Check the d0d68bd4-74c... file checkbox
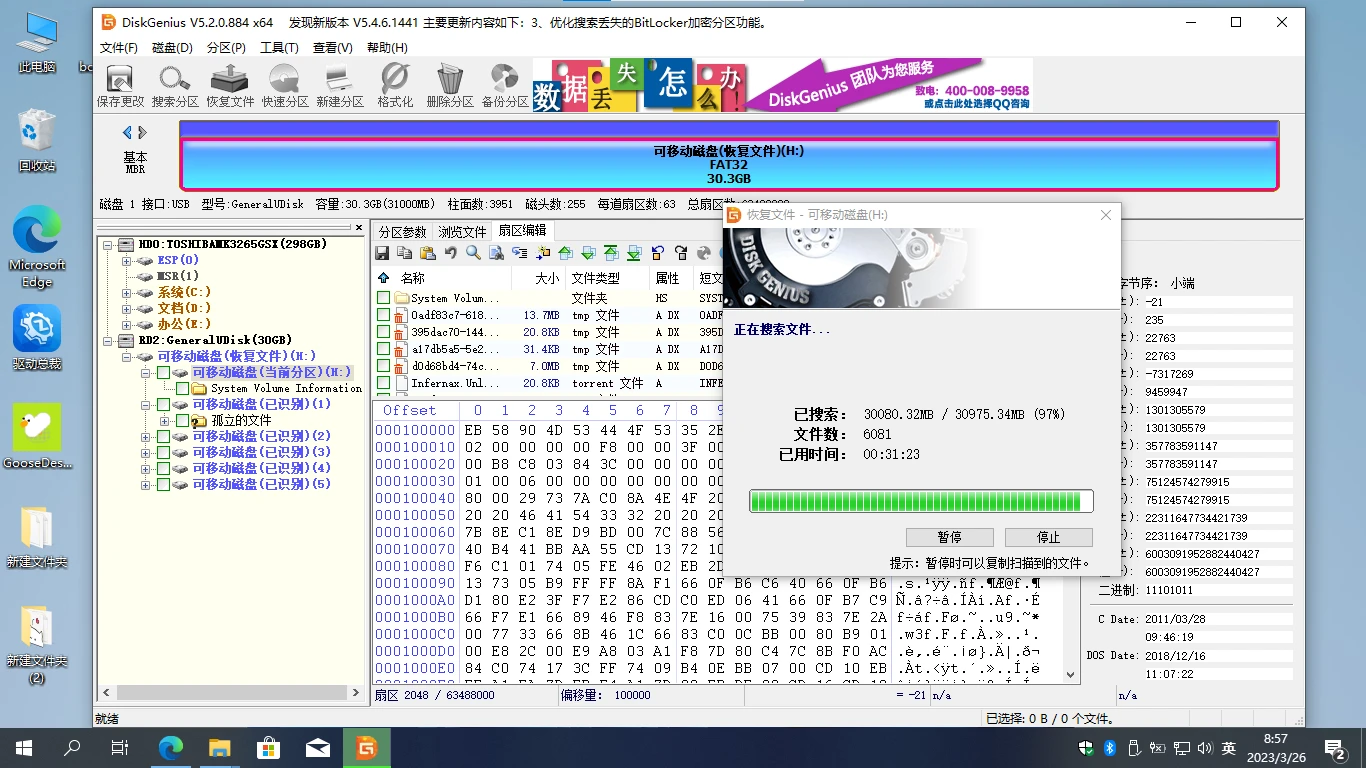Screen dimensions: 1366x768 384,366
